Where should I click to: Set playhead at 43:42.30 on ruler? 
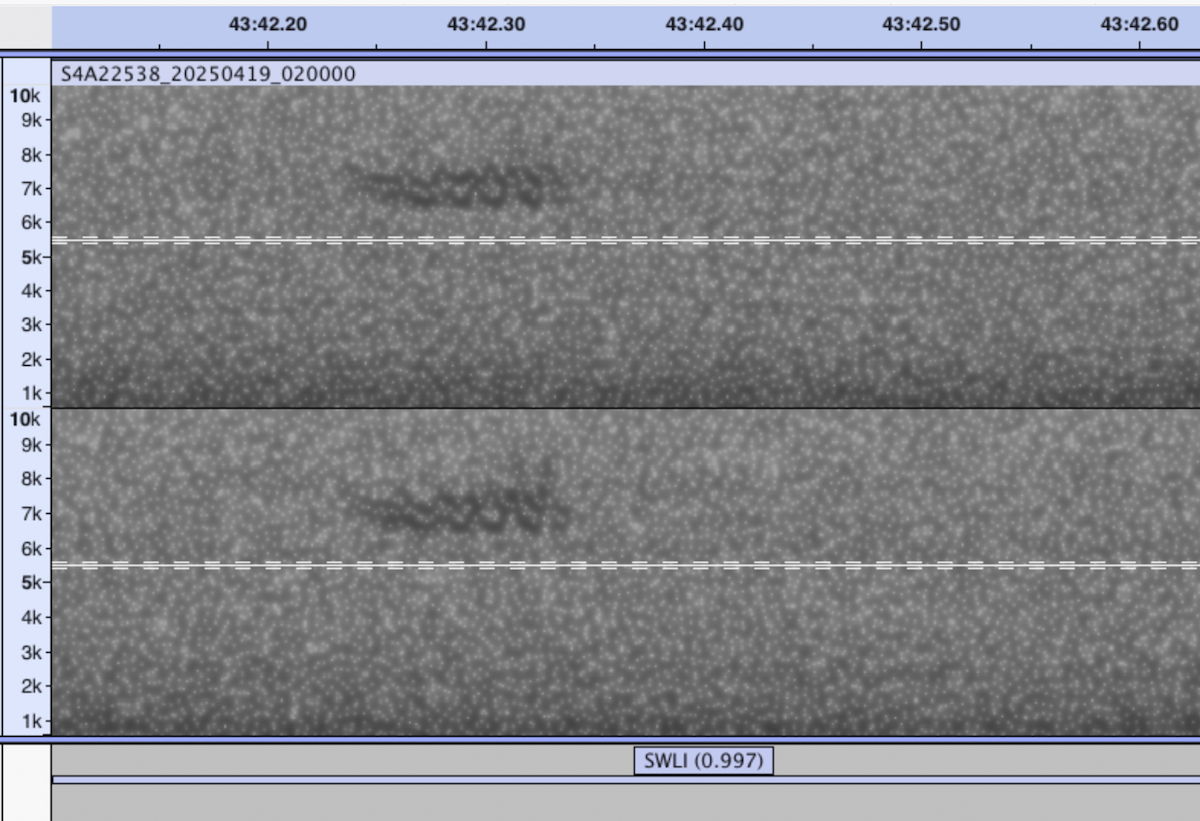[486, 24]
